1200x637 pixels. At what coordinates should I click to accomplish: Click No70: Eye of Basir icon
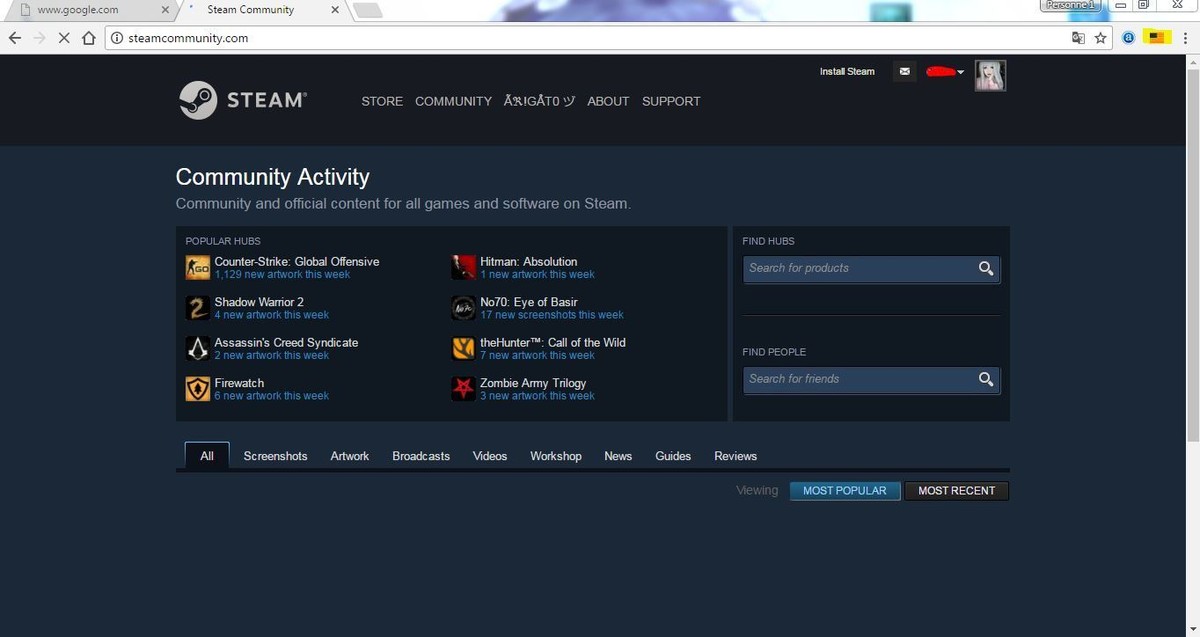tap(463, 308)
